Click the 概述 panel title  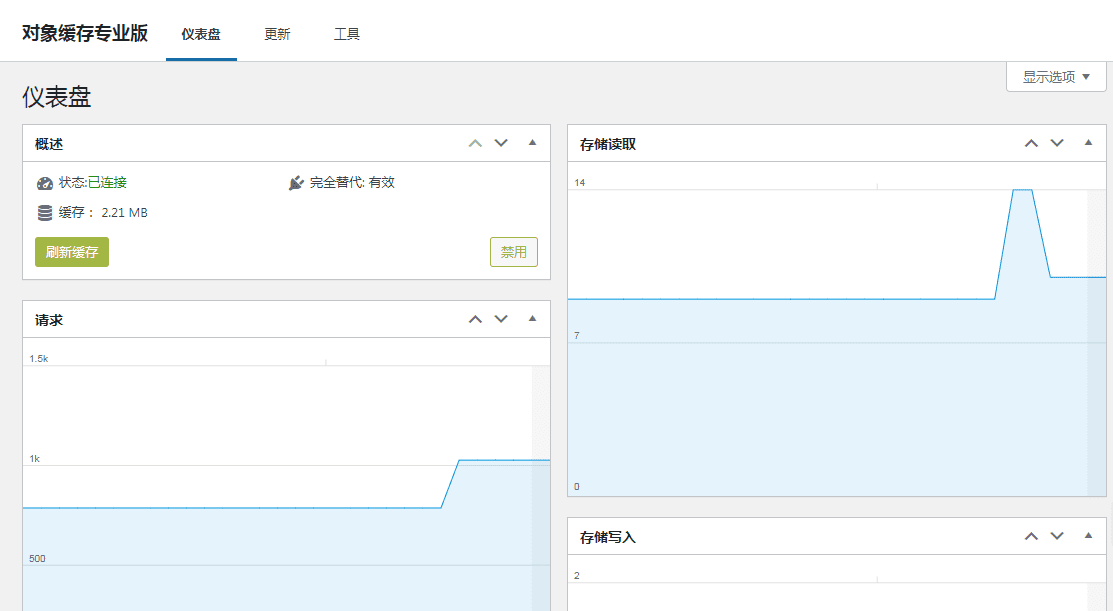pos(49,144)
